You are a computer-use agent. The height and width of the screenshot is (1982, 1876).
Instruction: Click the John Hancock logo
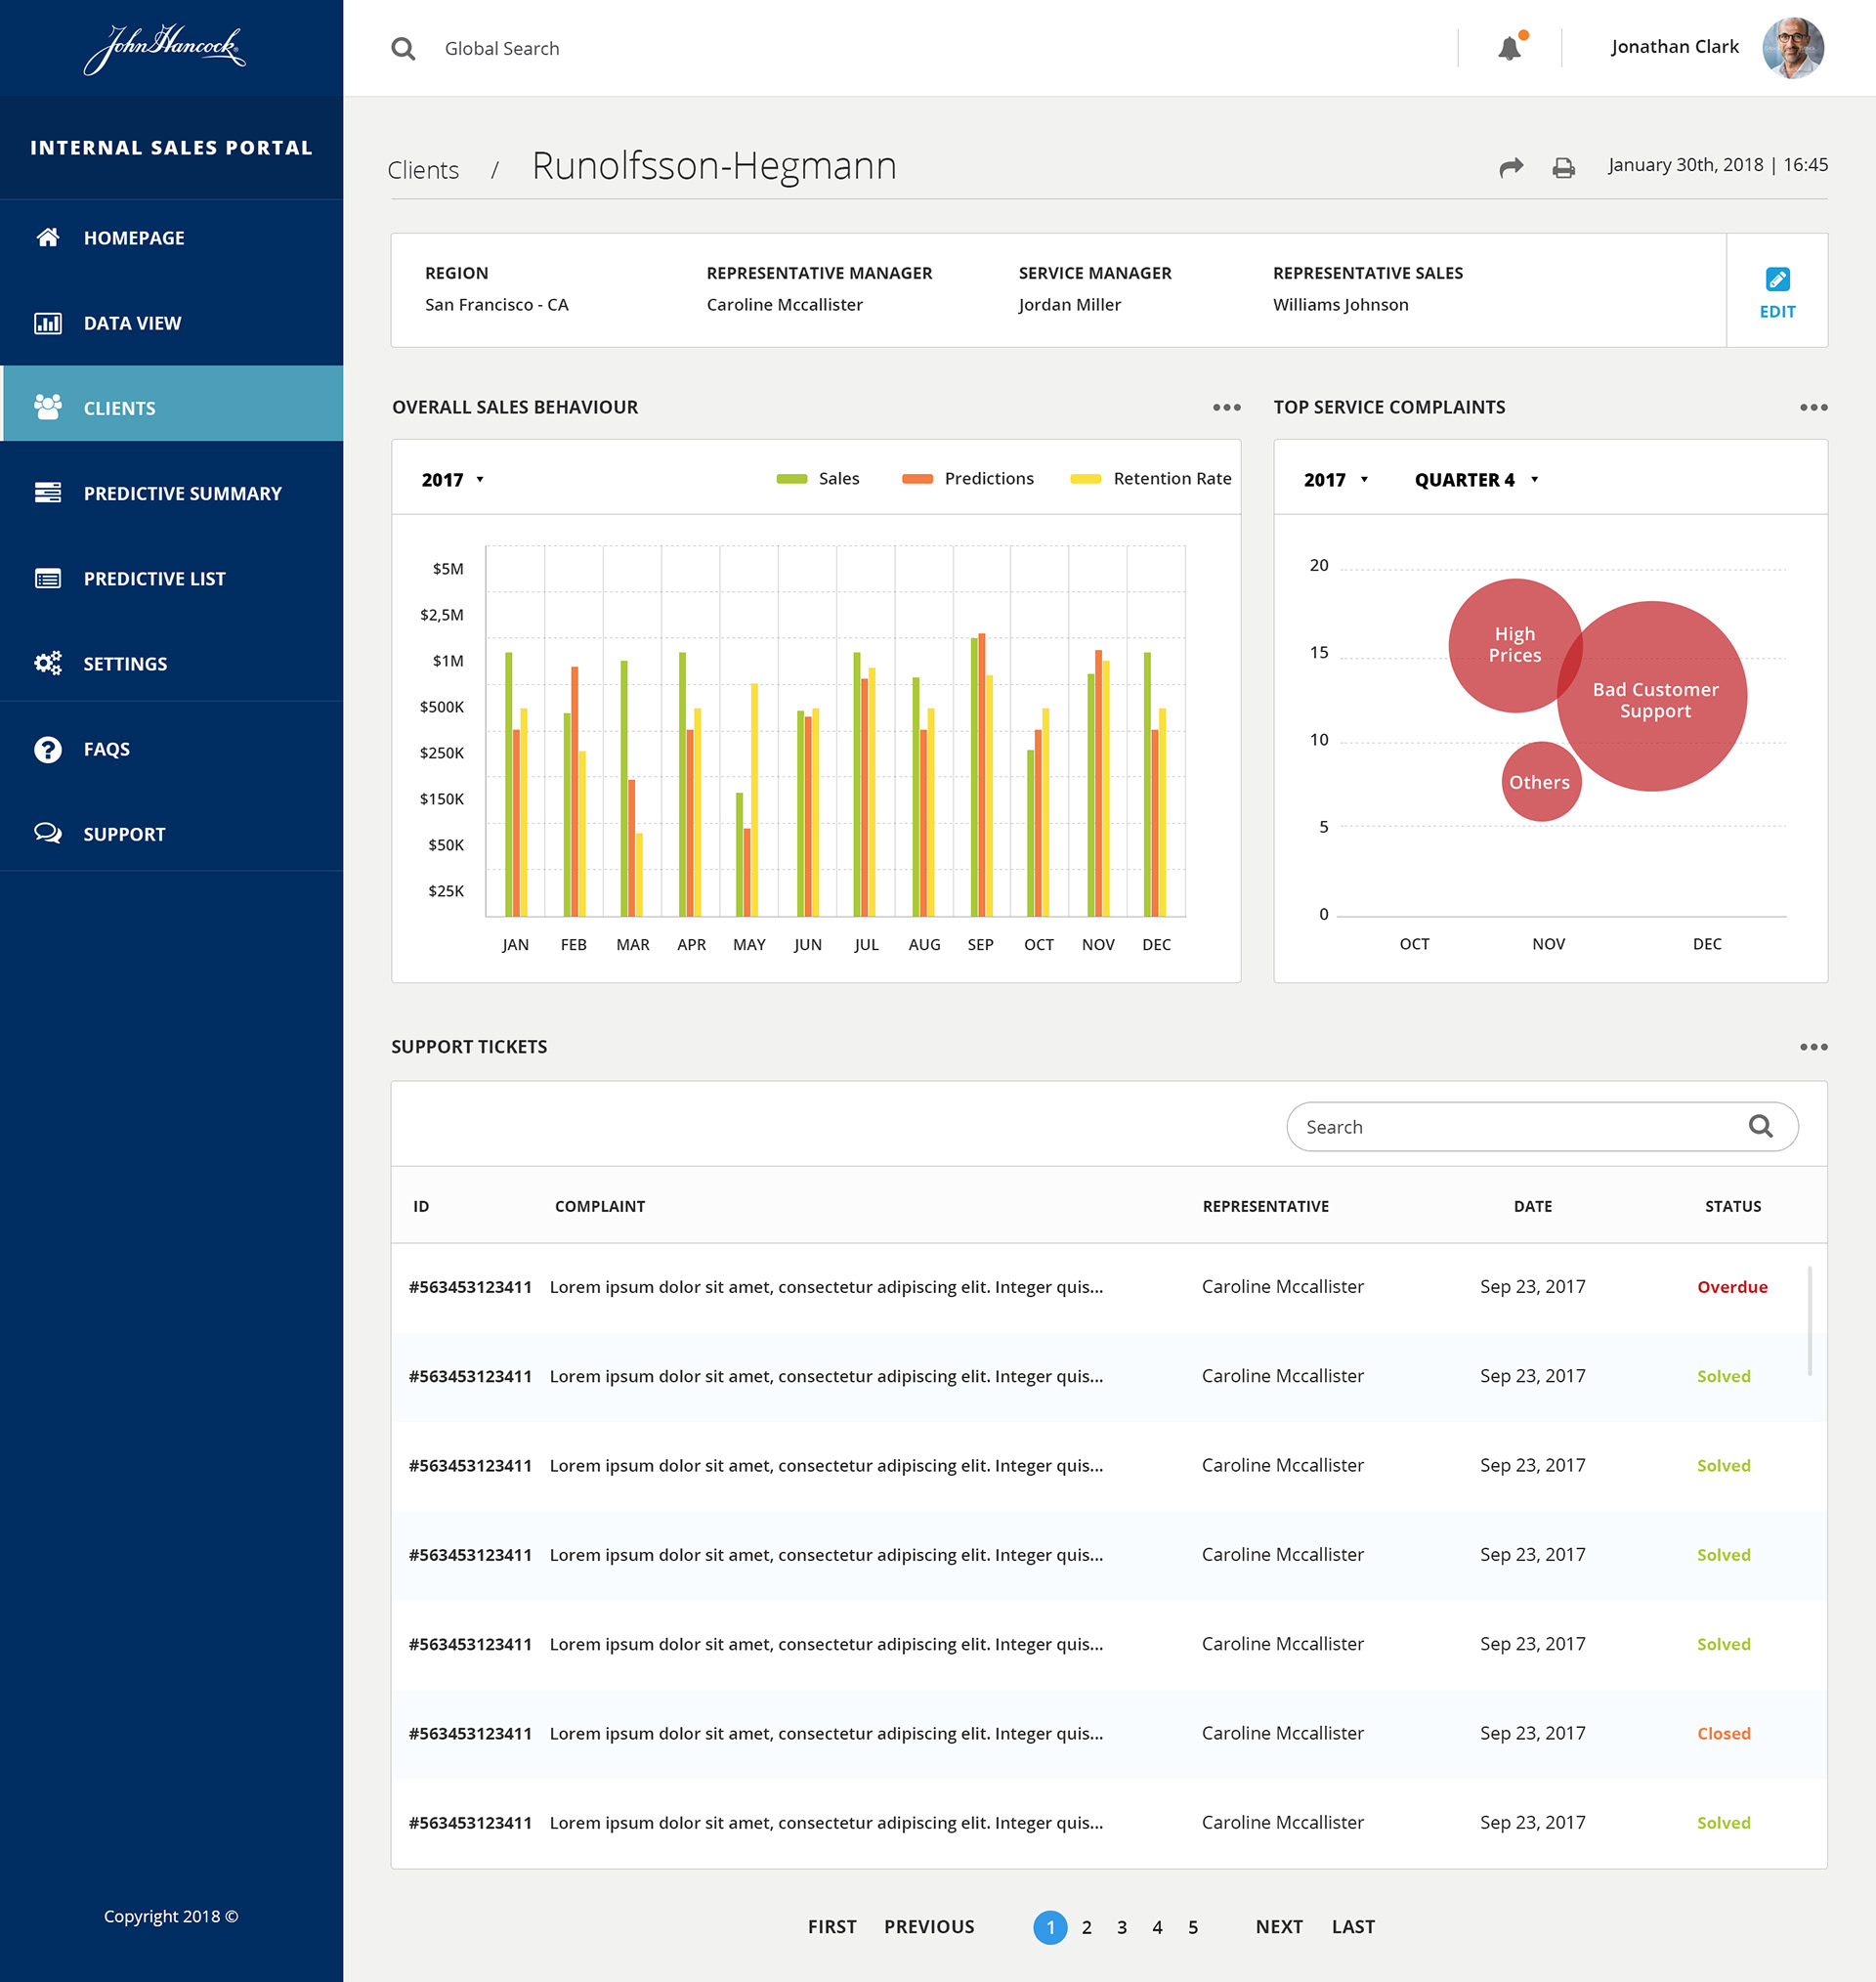tap(165, 48)
